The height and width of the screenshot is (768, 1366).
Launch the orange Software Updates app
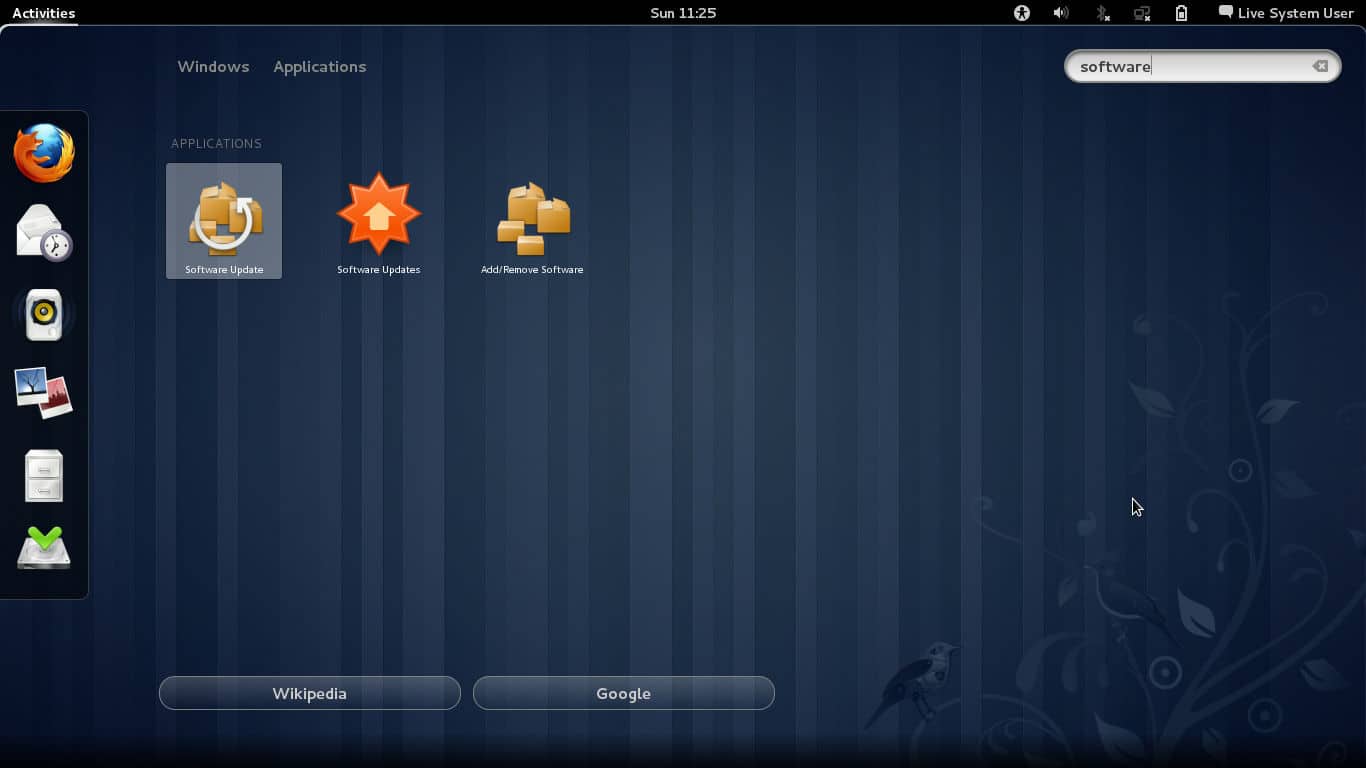click(x=378, y=221)
